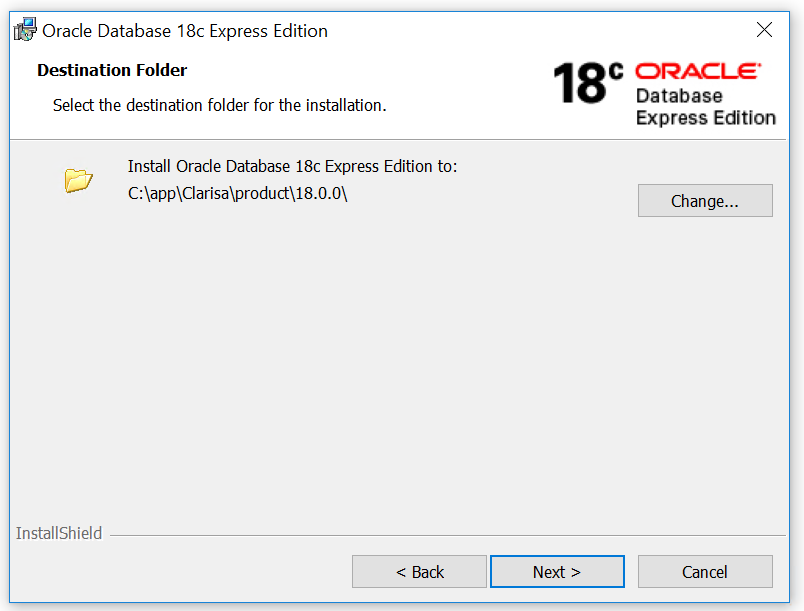This screenshot has width=804, height=611.
Task: Click the yellow destination folder icon
Action: pos(78,180)
